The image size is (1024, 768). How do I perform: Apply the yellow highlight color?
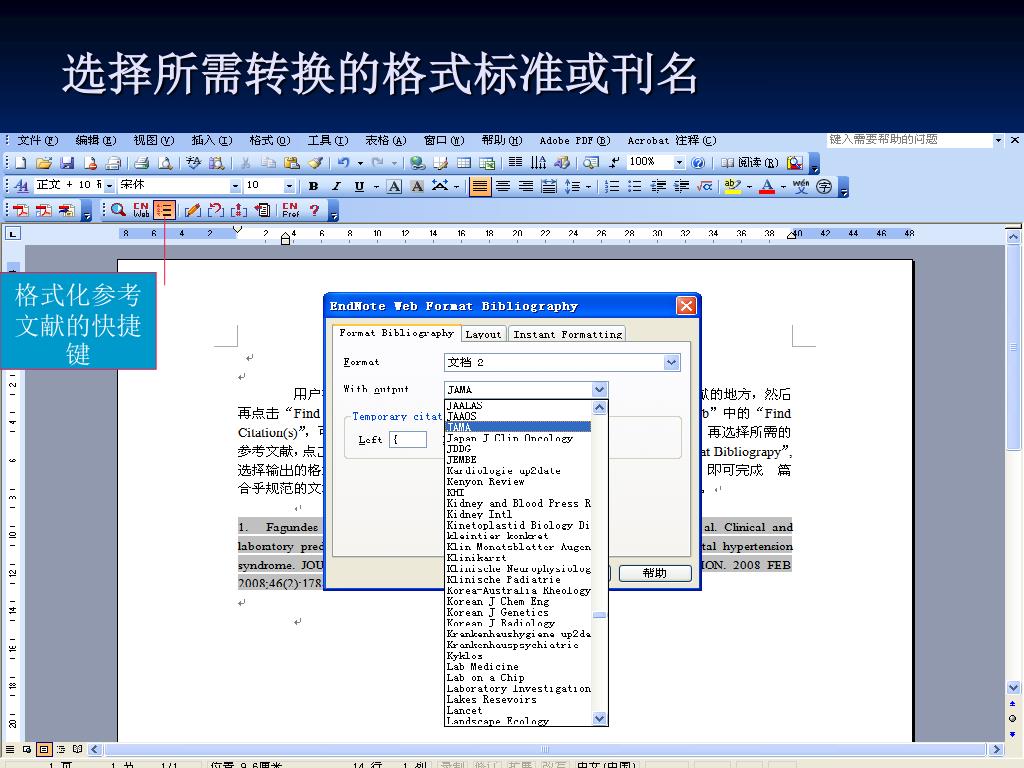point(733,186)
